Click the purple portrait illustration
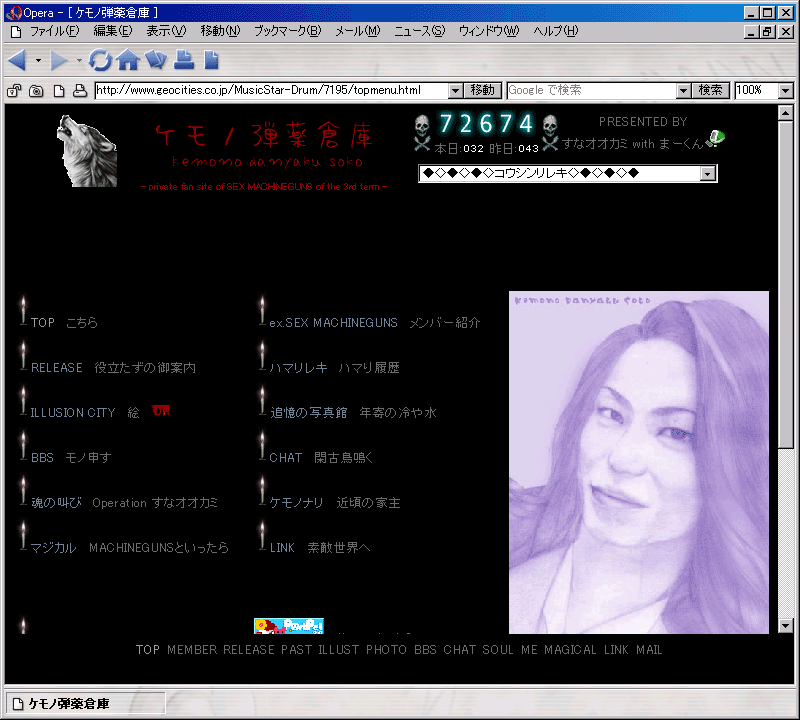Viewport: 800px width, 720px height. 639,462
